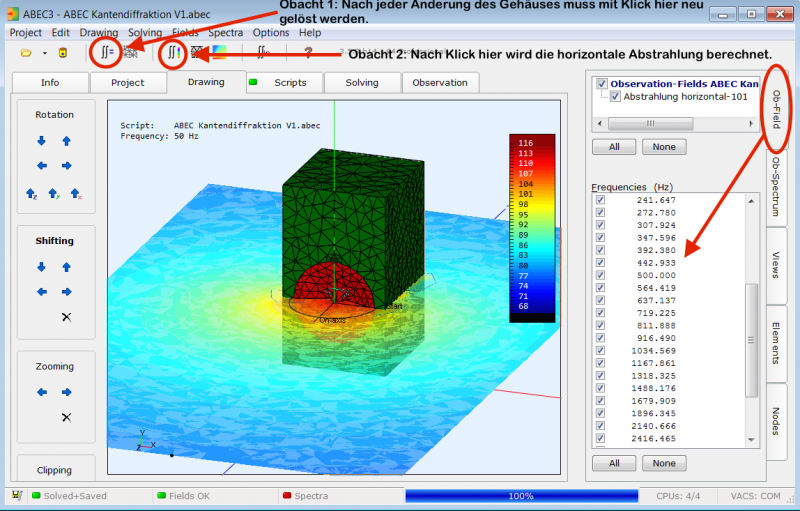Viewport: 800px width, 511px height.
Task: Click the frequency list vertical scrollbar thumb
Action: 751,340
